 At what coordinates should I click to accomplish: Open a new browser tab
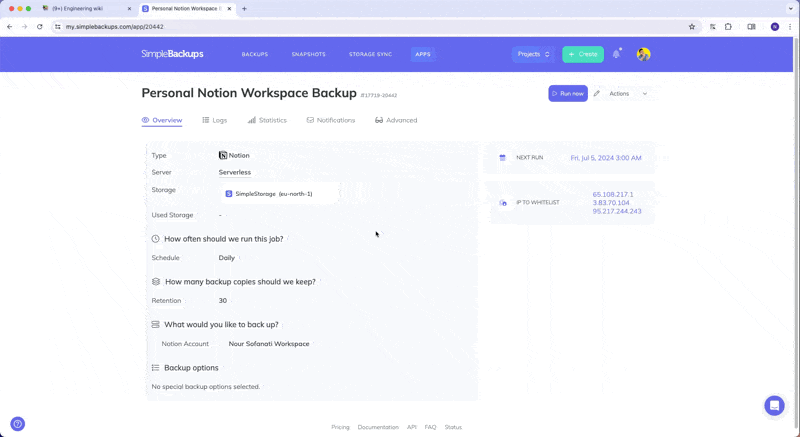pos(244,9)
